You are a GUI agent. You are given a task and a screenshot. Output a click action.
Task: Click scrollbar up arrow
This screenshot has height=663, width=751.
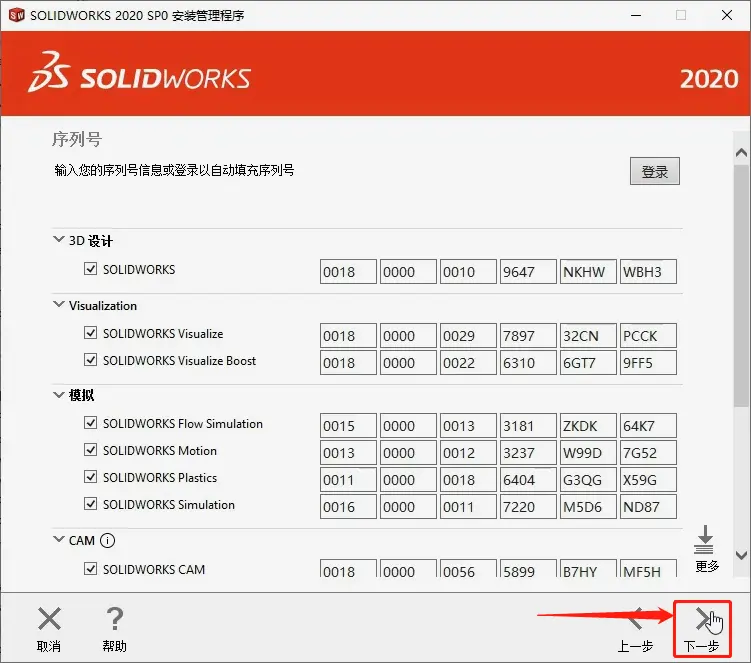point(741,153)
